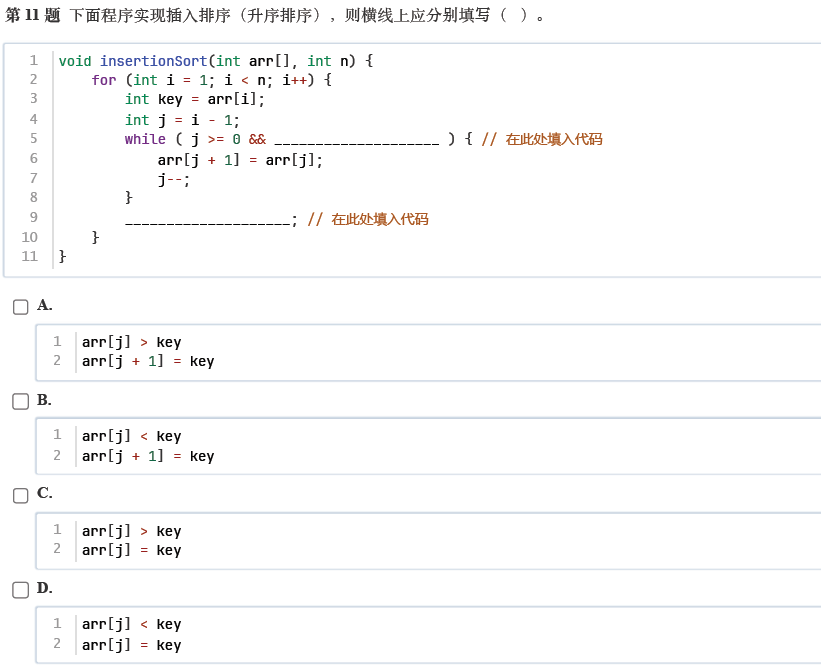This screenshot has height=666, width=821.
Task: Click the option label 'C.'
Action: (x=45, y=493)
